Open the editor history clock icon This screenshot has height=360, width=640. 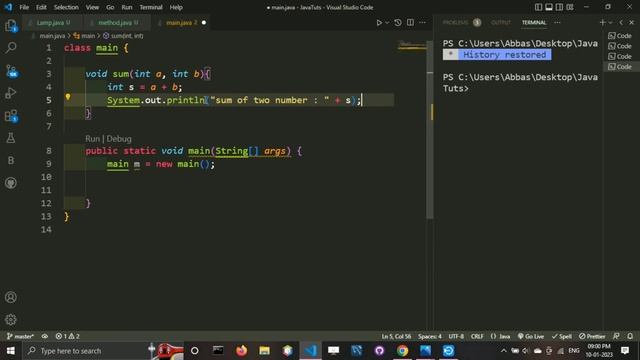(x=398, y=22)
